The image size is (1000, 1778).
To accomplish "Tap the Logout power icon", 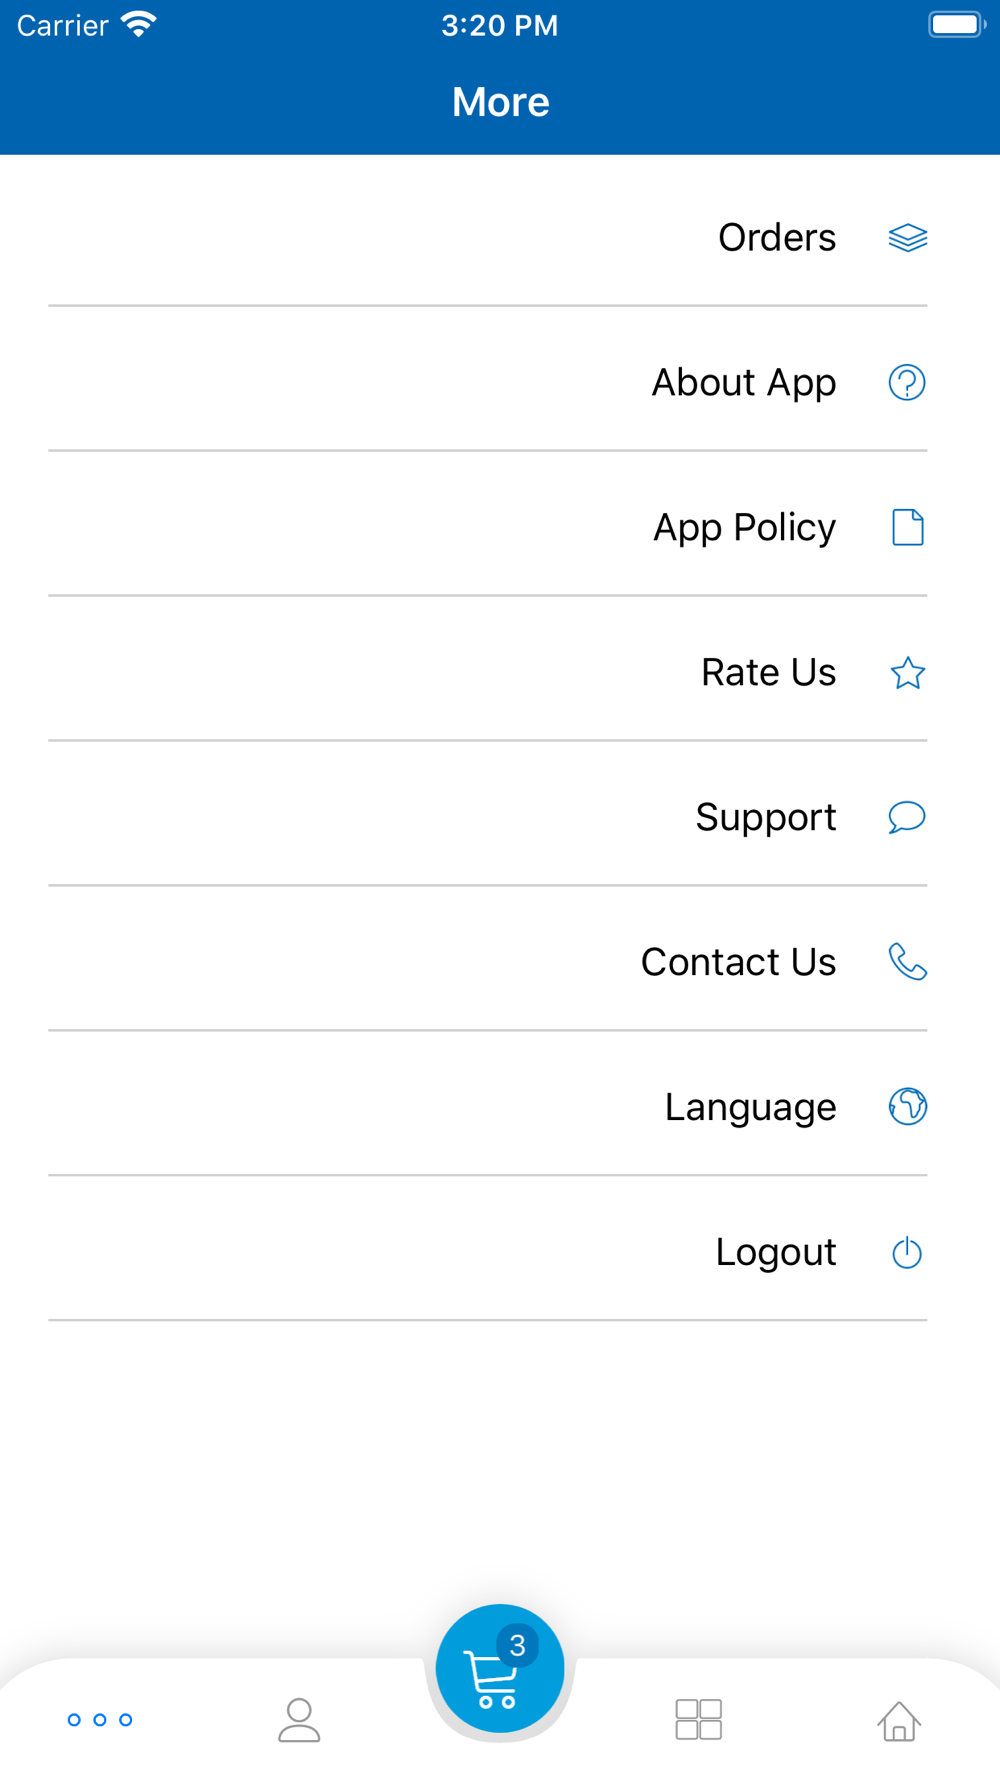I will (907, 1252).
